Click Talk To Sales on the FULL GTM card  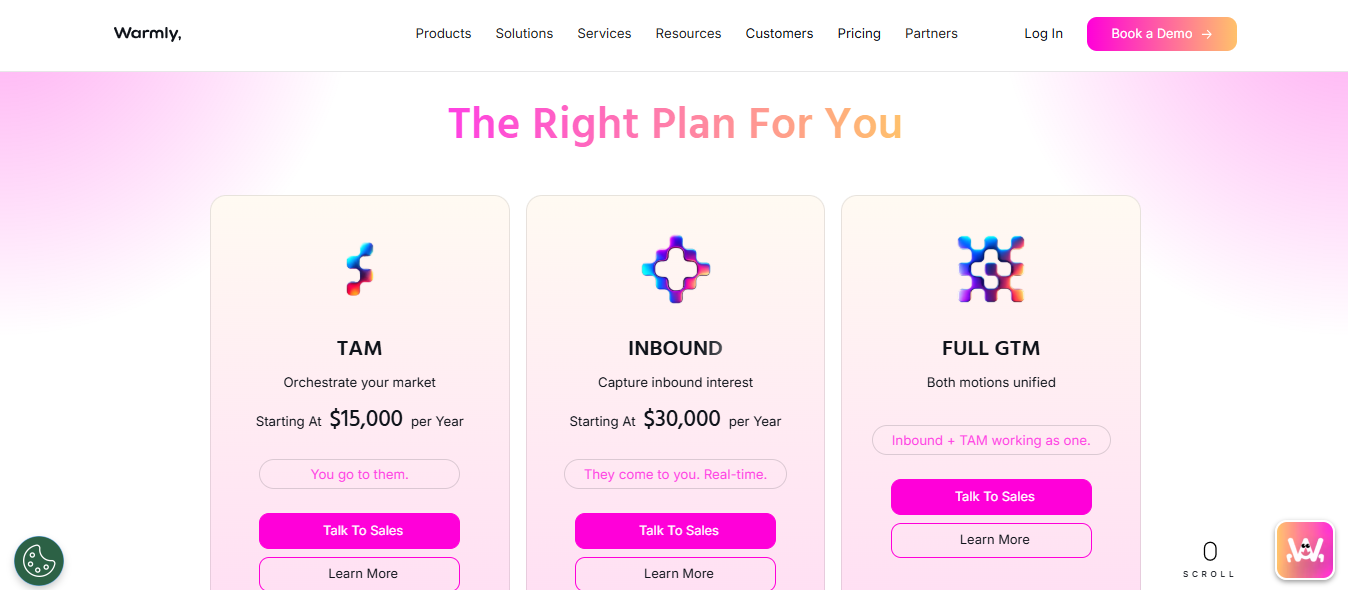(x=991, y=497)
